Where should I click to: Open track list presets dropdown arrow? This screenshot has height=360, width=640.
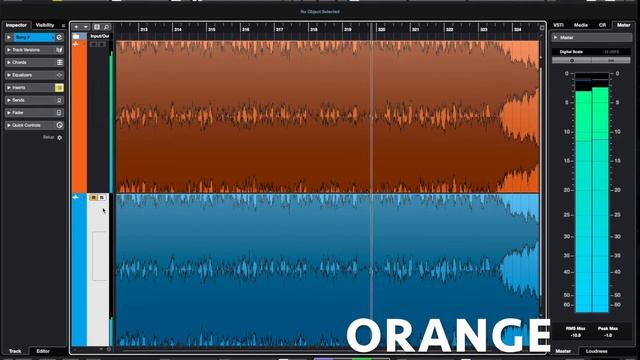coord(86,27)
